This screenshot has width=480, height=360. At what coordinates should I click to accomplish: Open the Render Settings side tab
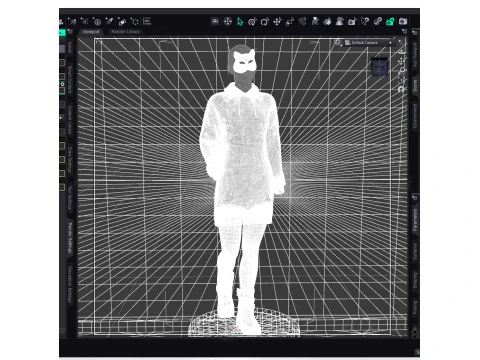[x=70, y=238]
